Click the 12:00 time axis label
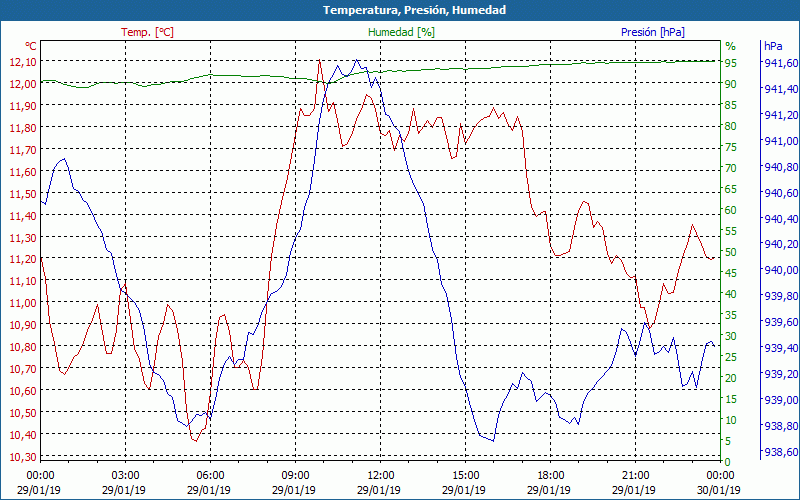Viewport: 800px width, 500px height. [379, 476]
